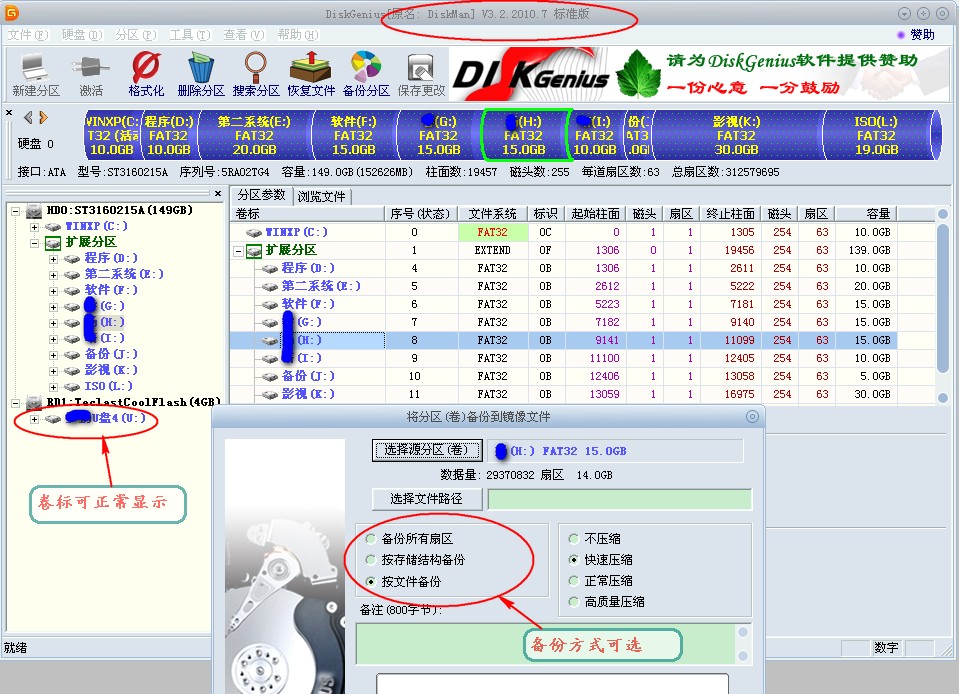The height and width of the screenshot is (694, 959).
Task: Expand 影视 (K:) node in tree
Action: (x=53, y=371)
